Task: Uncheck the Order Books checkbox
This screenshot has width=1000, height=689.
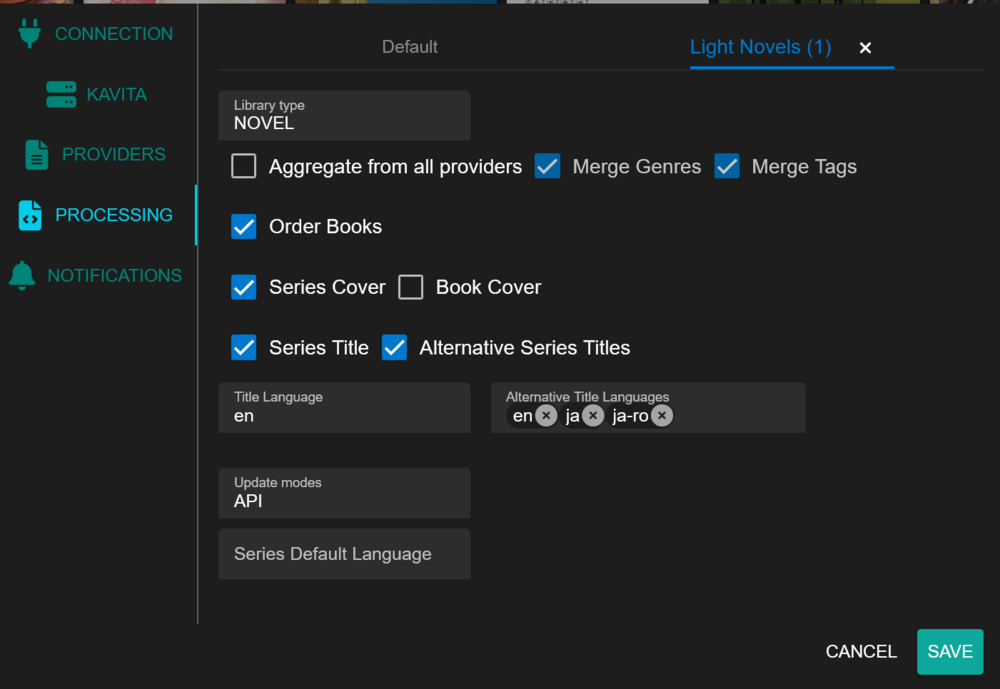Action: pyautogui.click(x=244, y=226)
